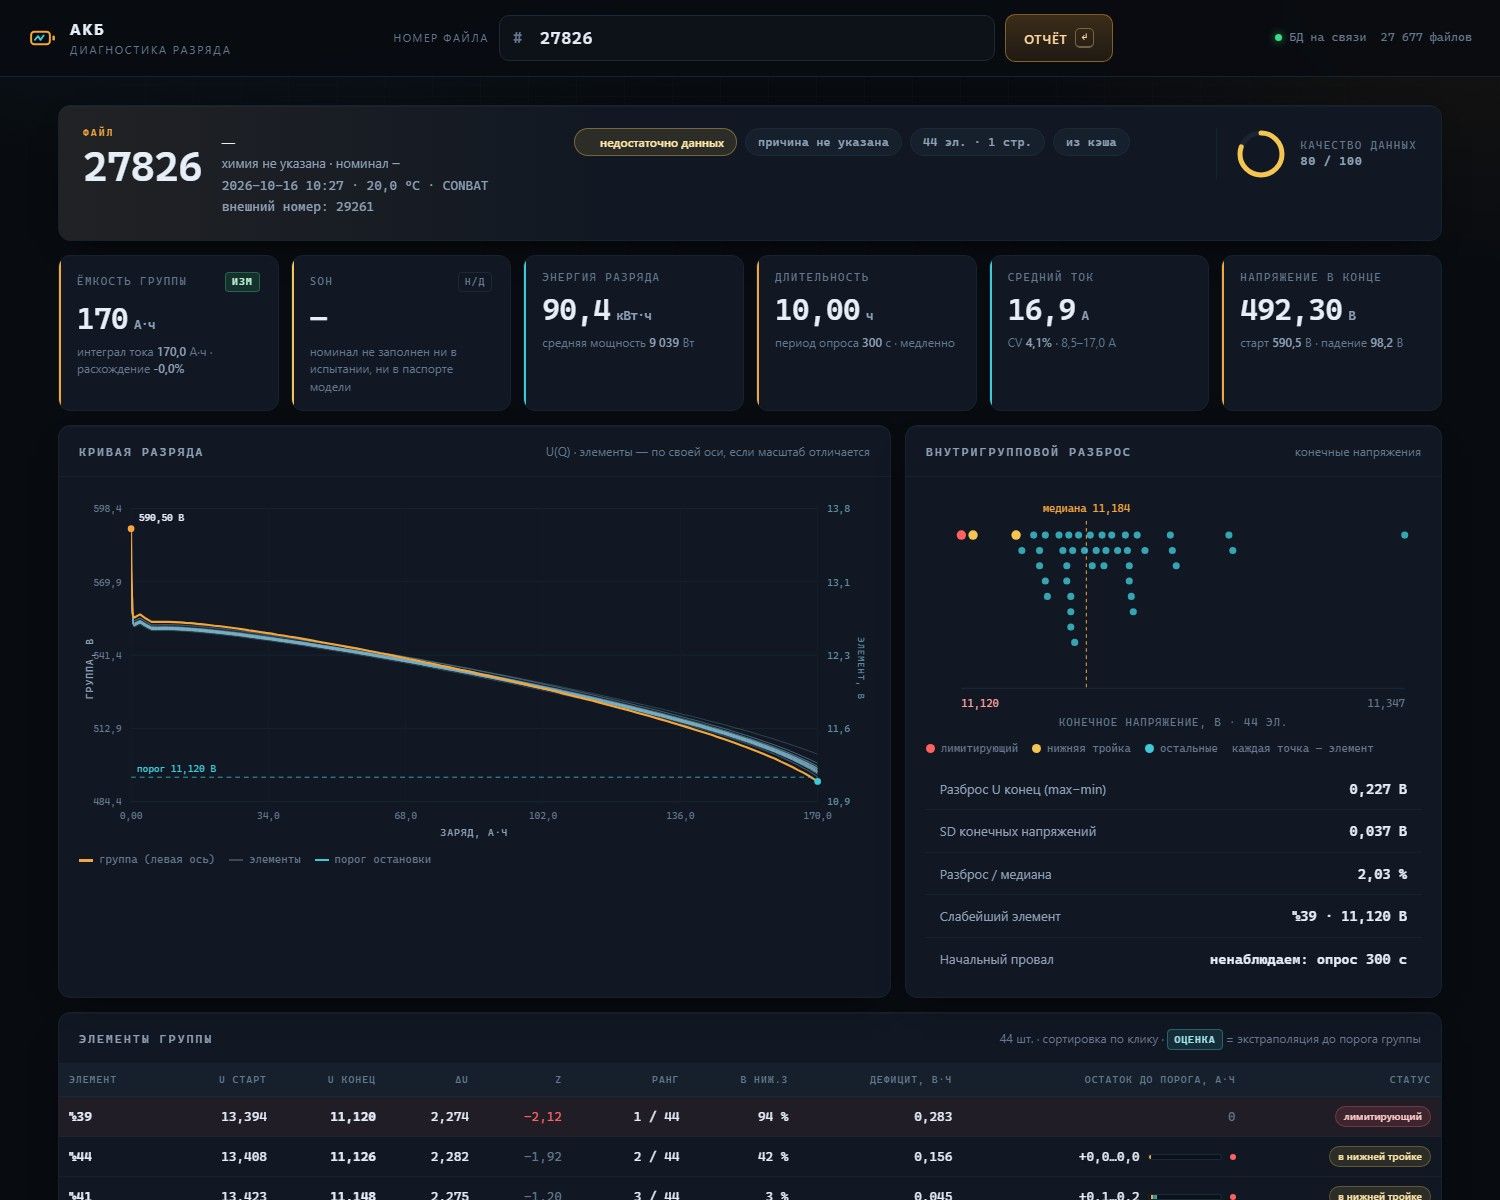The height and width of the screenshot is (1200, 1500).
Task: Sort table by РАНГ column
Action: pyautogui.click(x=665, y=1080)
